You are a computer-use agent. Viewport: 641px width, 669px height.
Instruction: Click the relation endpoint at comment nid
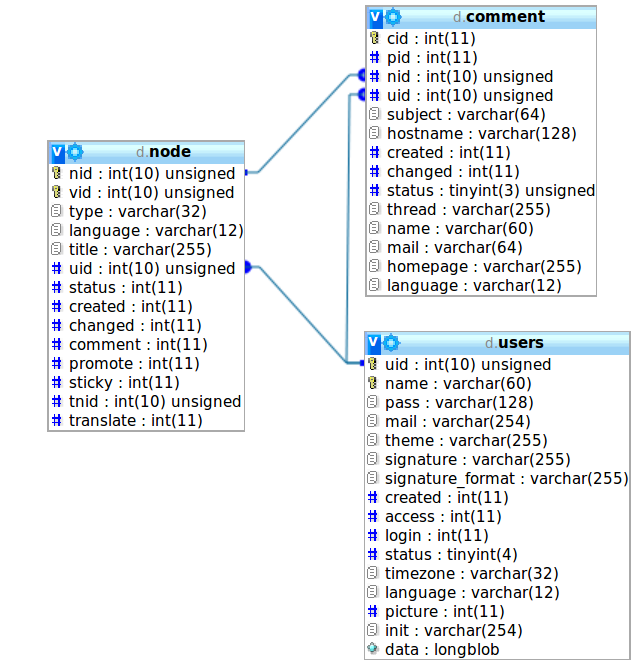click(x=362, y=76)
